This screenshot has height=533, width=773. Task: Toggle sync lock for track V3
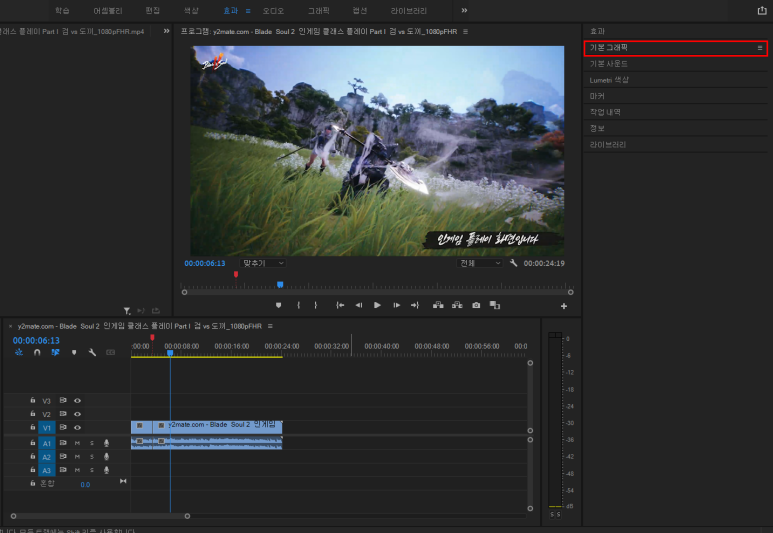pos(63,400)
